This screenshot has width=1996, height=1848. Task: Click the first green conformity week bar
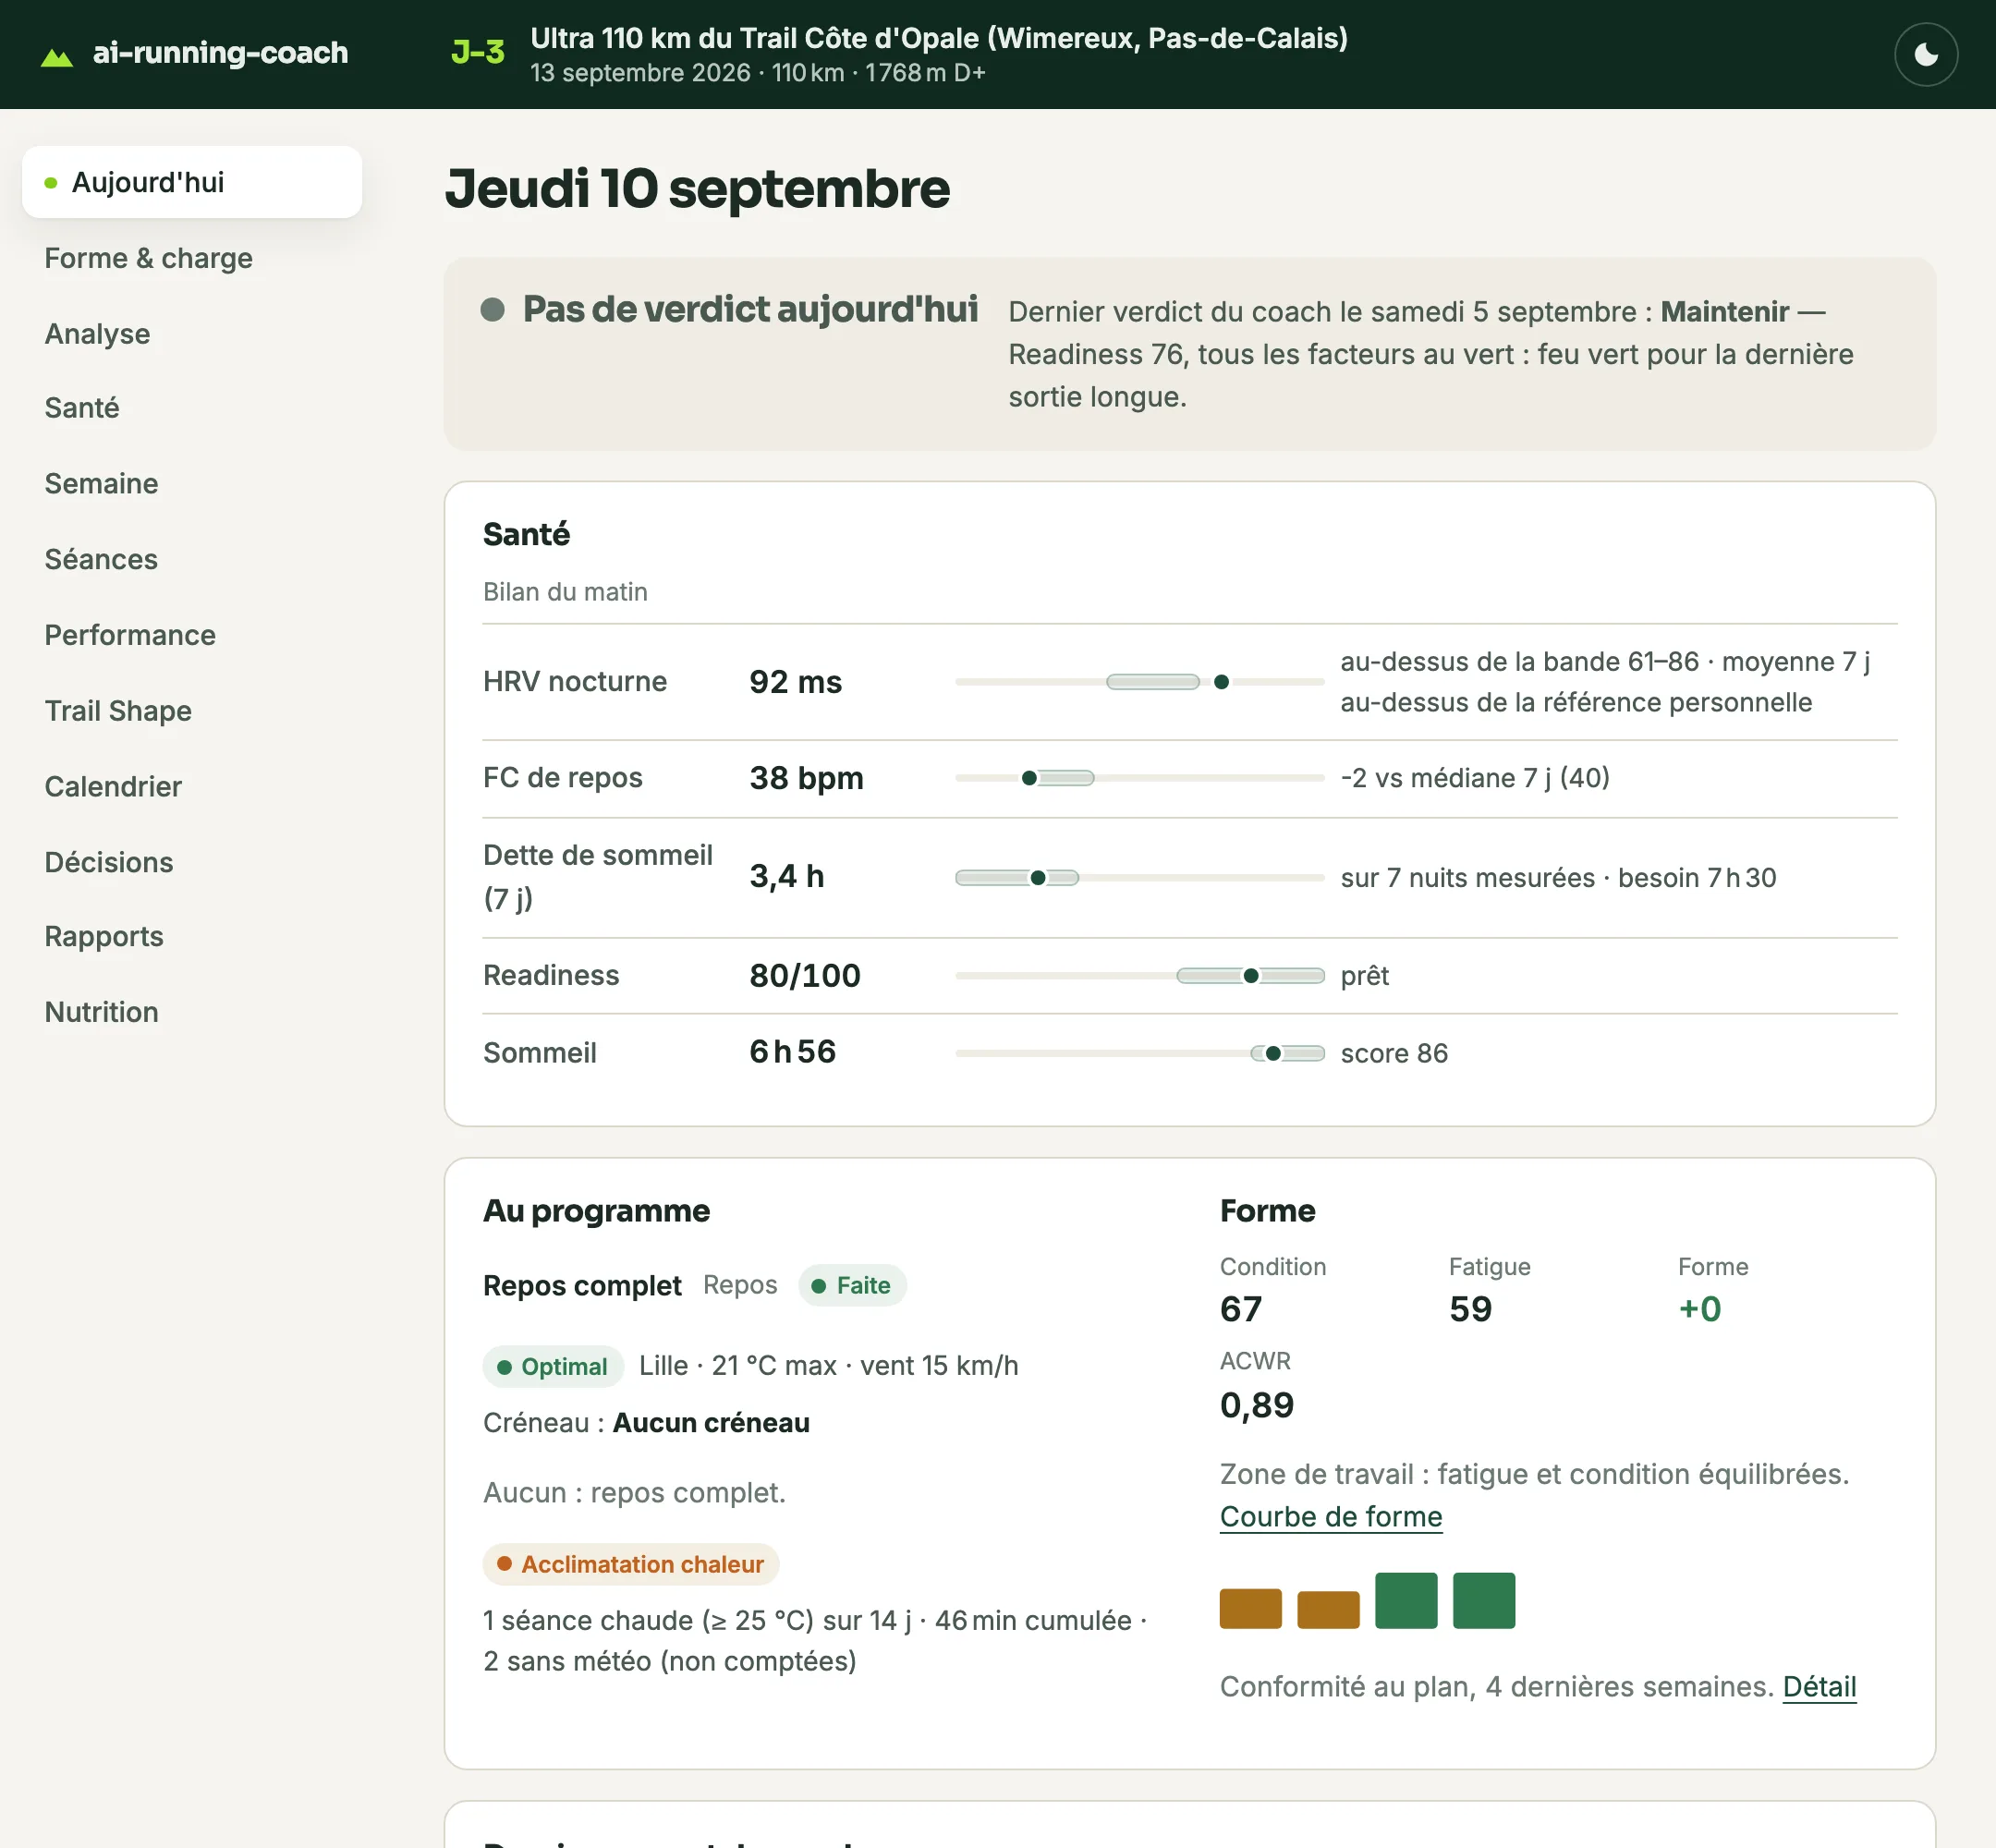tap(1406, 1600)
